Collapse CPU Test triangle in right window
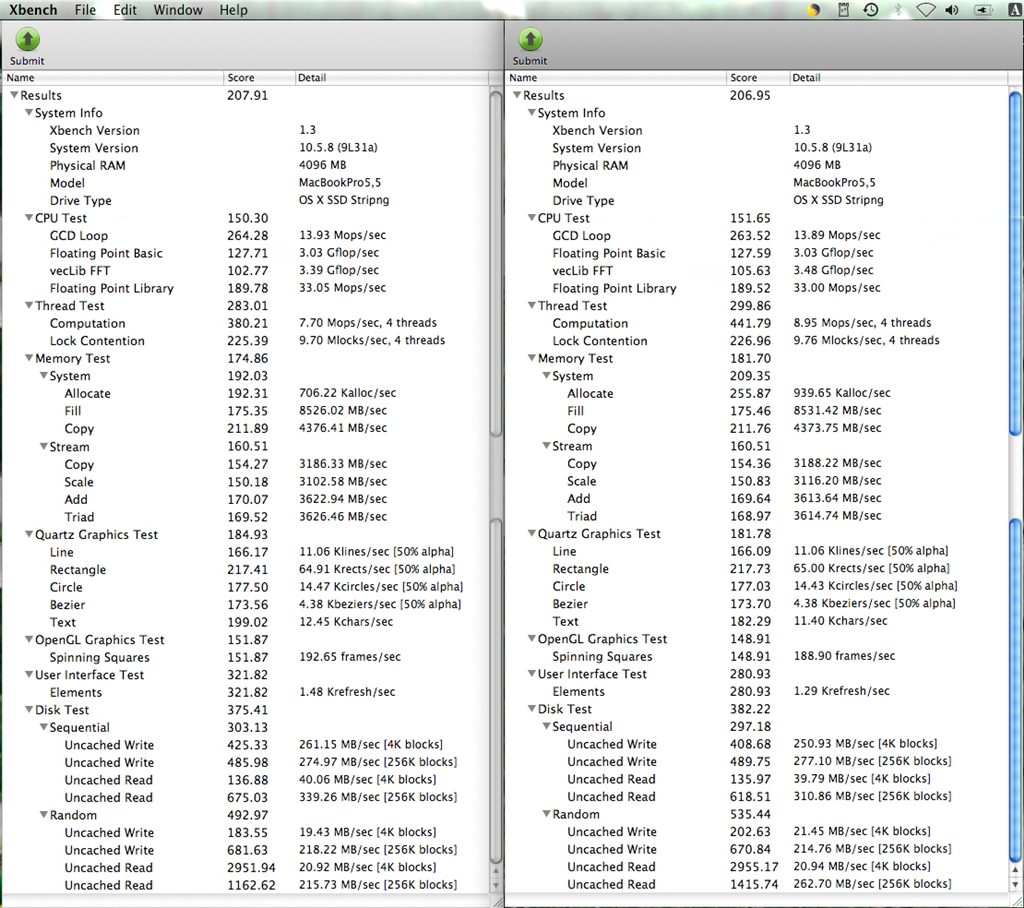The width and height of the screenshot is (1024, 908). point(531,218)
